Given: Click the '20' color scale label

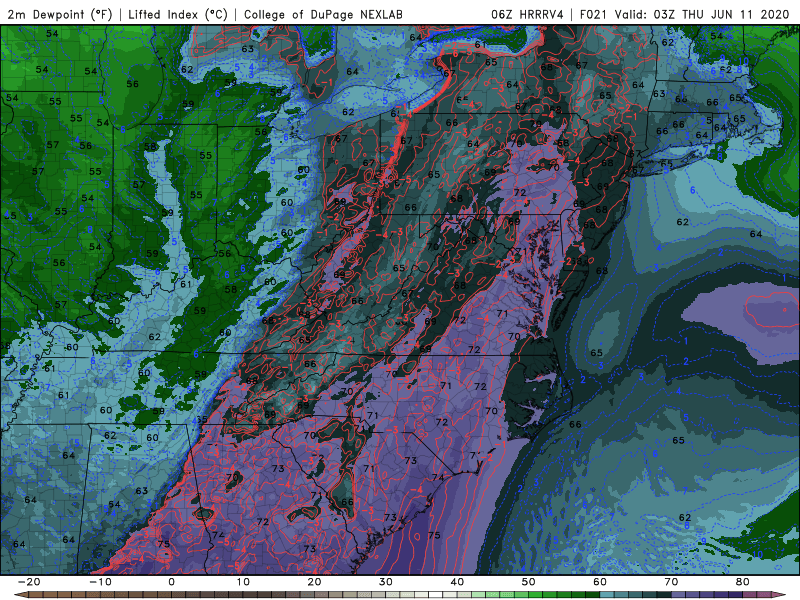Looking at the screenshot, I should tap(314, 582).
